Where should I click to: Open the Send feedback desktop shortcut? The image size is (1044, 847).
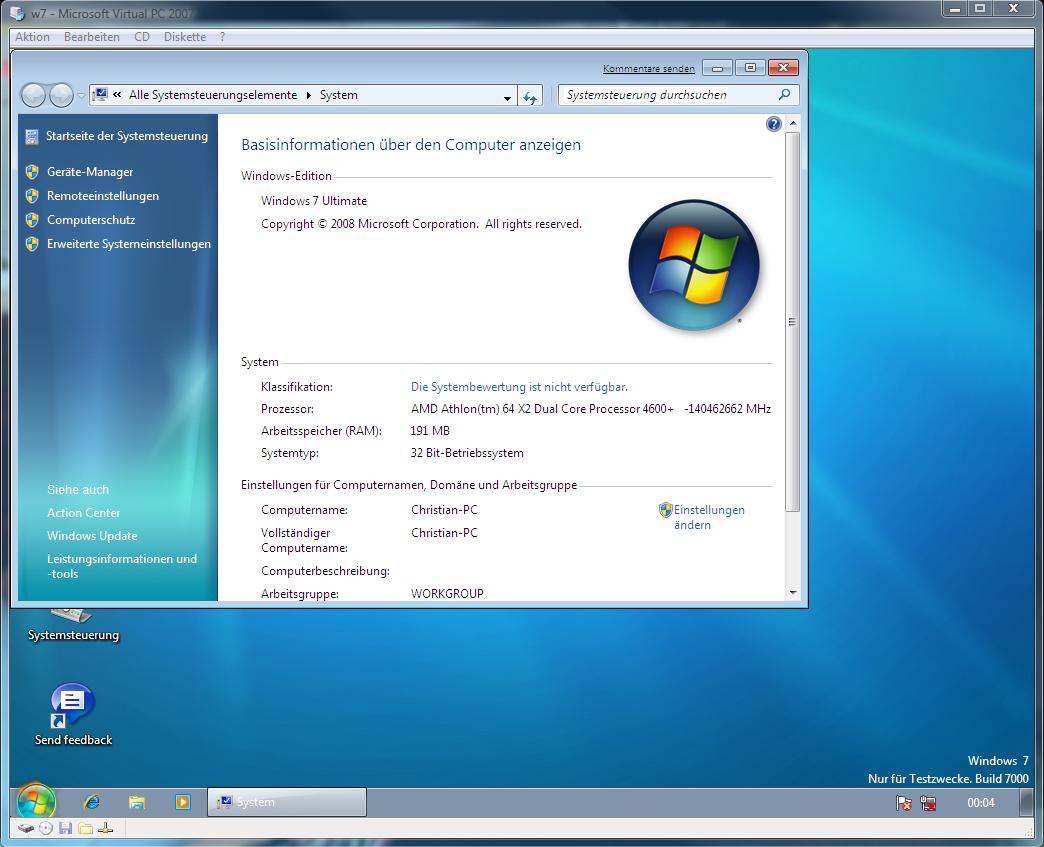pyautogui.click(x=73, y=714)
